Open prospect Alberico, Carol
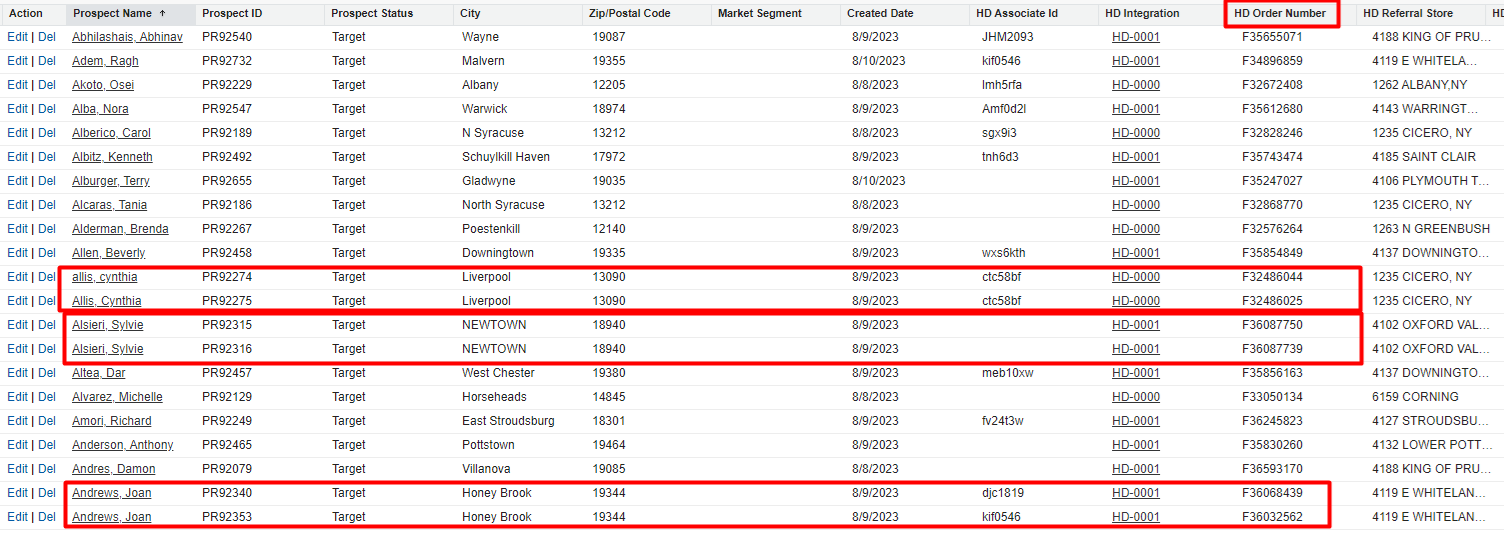Screen dimensions: 1504x535 111,133
